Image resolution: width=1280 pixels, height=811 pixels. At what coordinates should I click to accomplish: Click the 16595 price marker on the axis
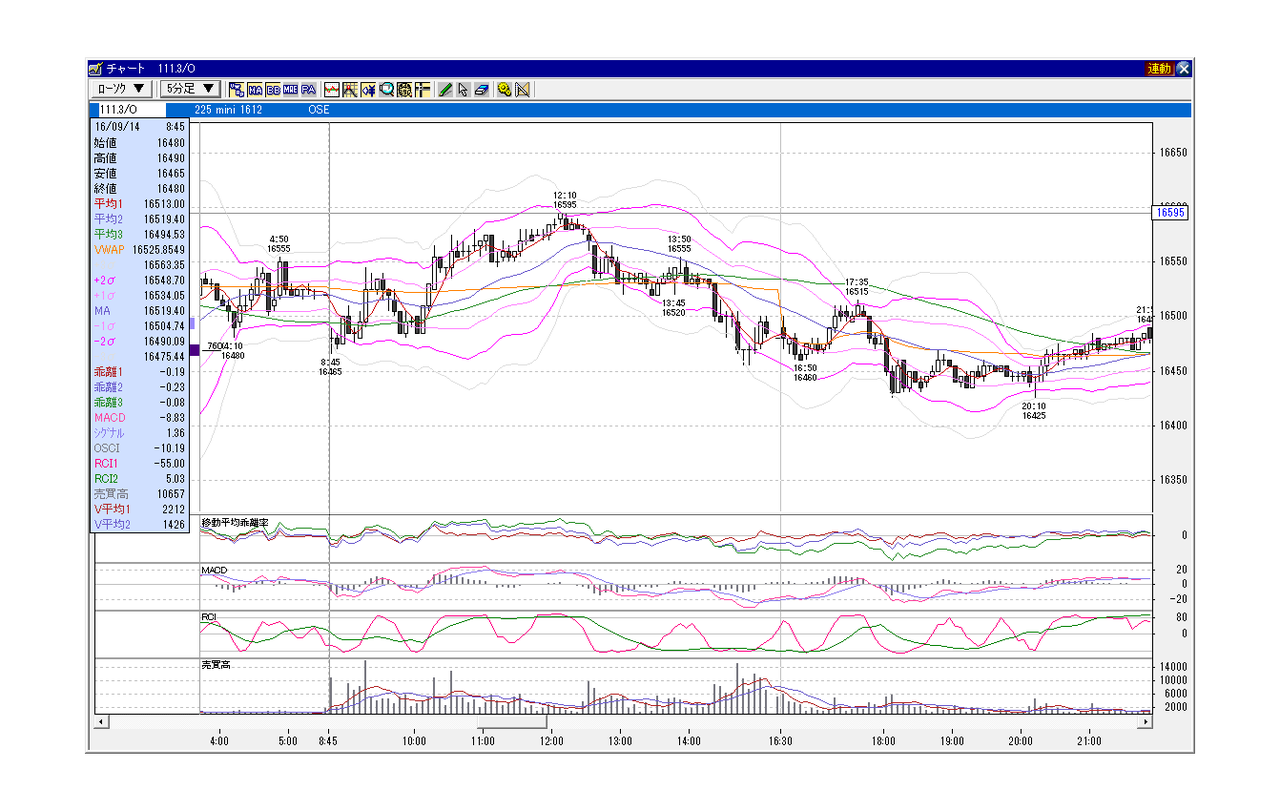[x=1168, y=212]
